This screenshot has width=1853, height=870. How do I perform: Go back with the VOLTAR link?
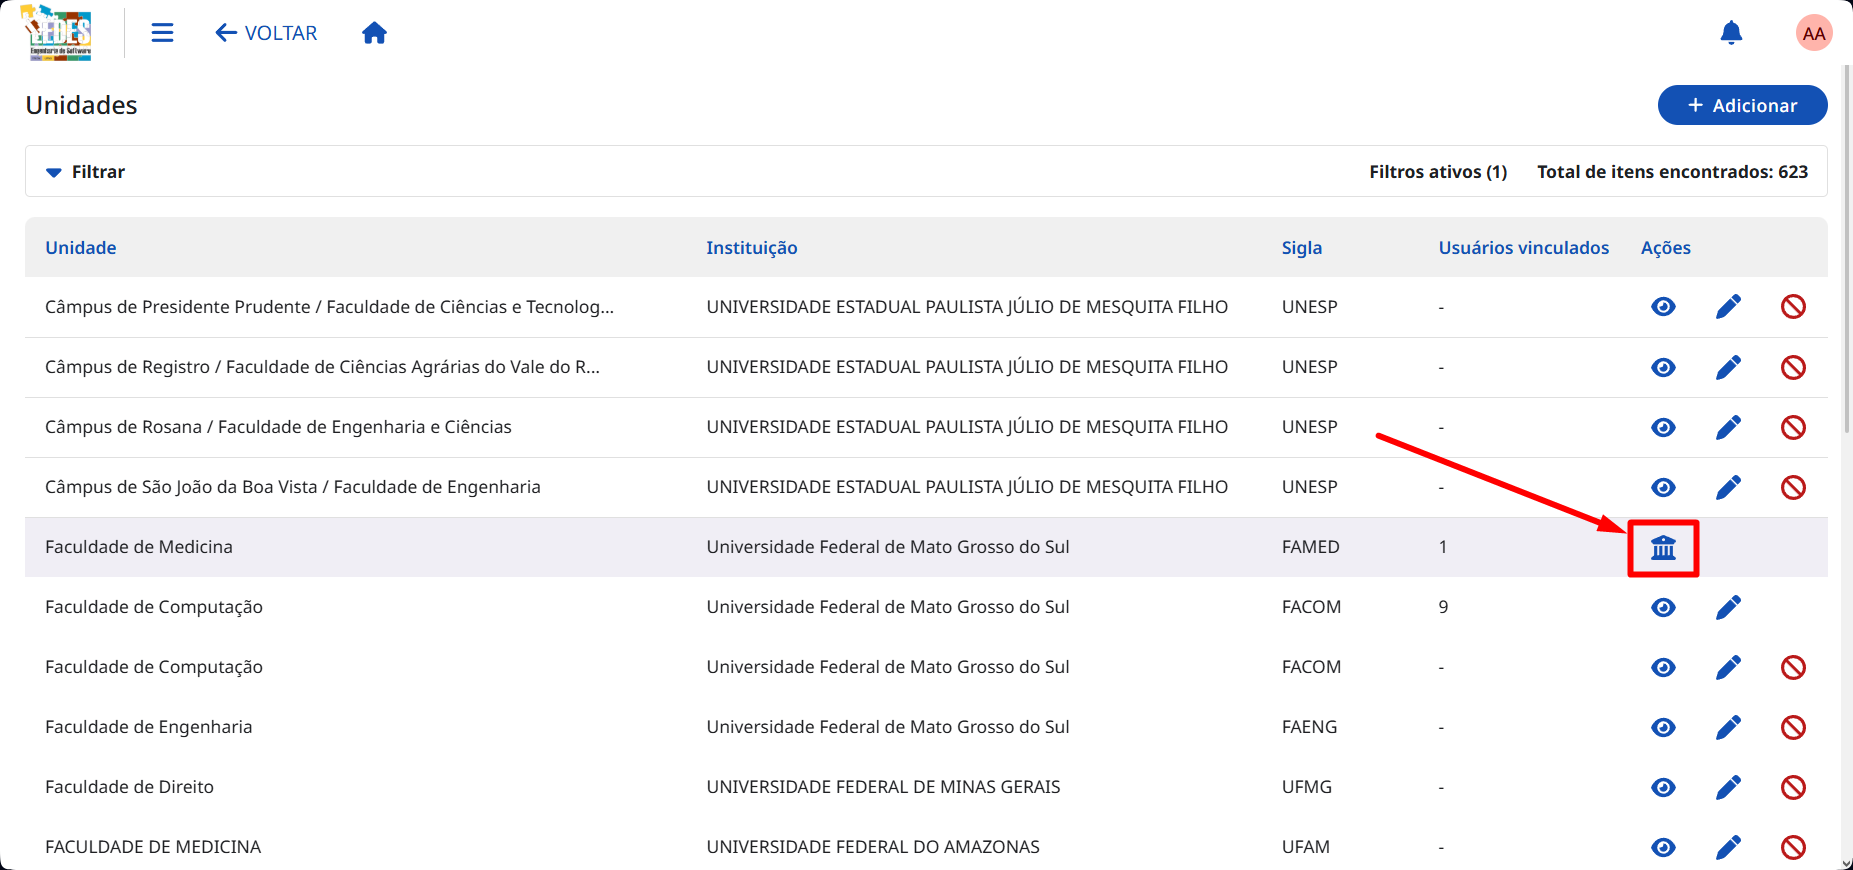(266, 33)
